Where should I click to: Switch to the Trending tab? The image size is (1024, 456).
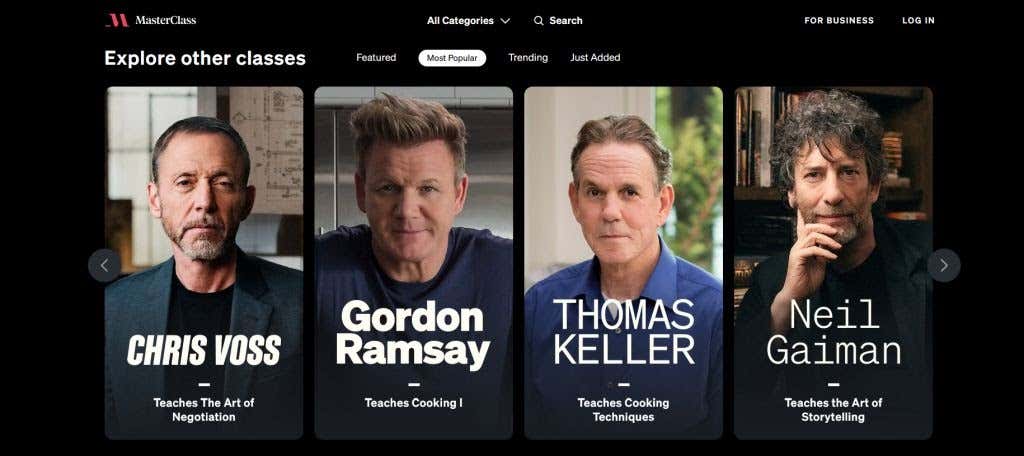[528, 57]
